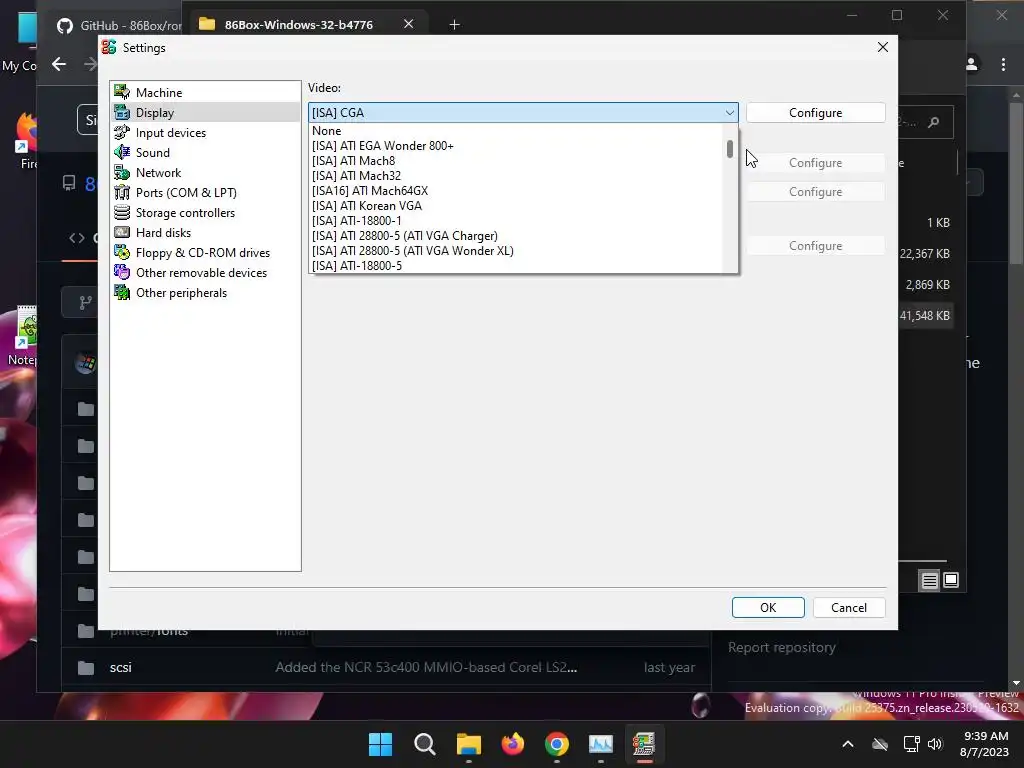Viewport: 1024px width, 768px height.
Task: Launch Firefox from the taskbar
Action: coord(513,744)
